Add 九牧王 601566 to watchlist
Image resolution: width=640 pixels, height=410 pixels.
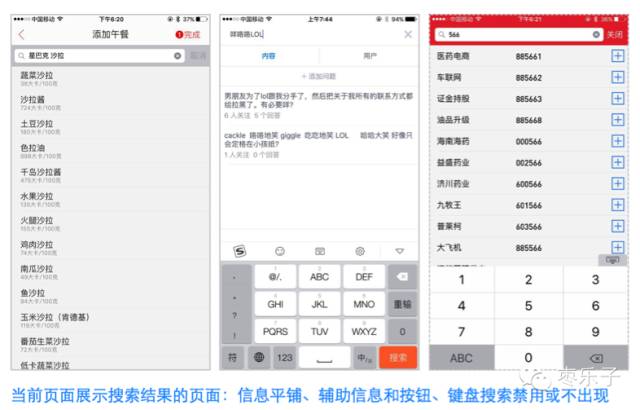618,205
